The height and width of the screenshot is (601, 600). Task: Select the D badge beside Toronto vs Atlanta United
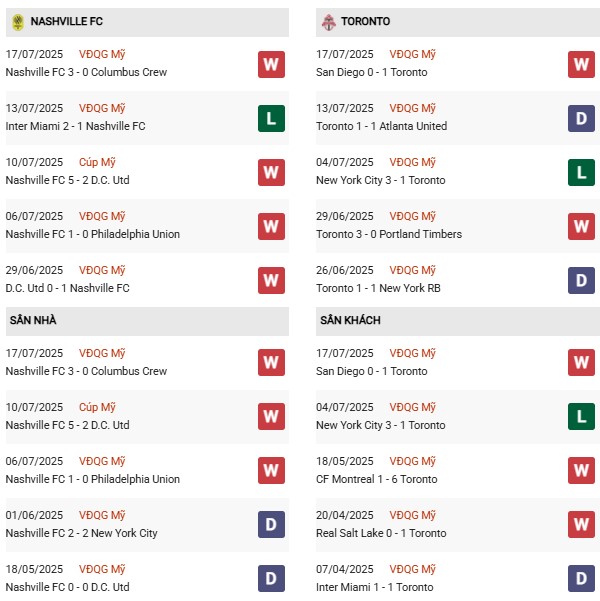pos(582,118)
